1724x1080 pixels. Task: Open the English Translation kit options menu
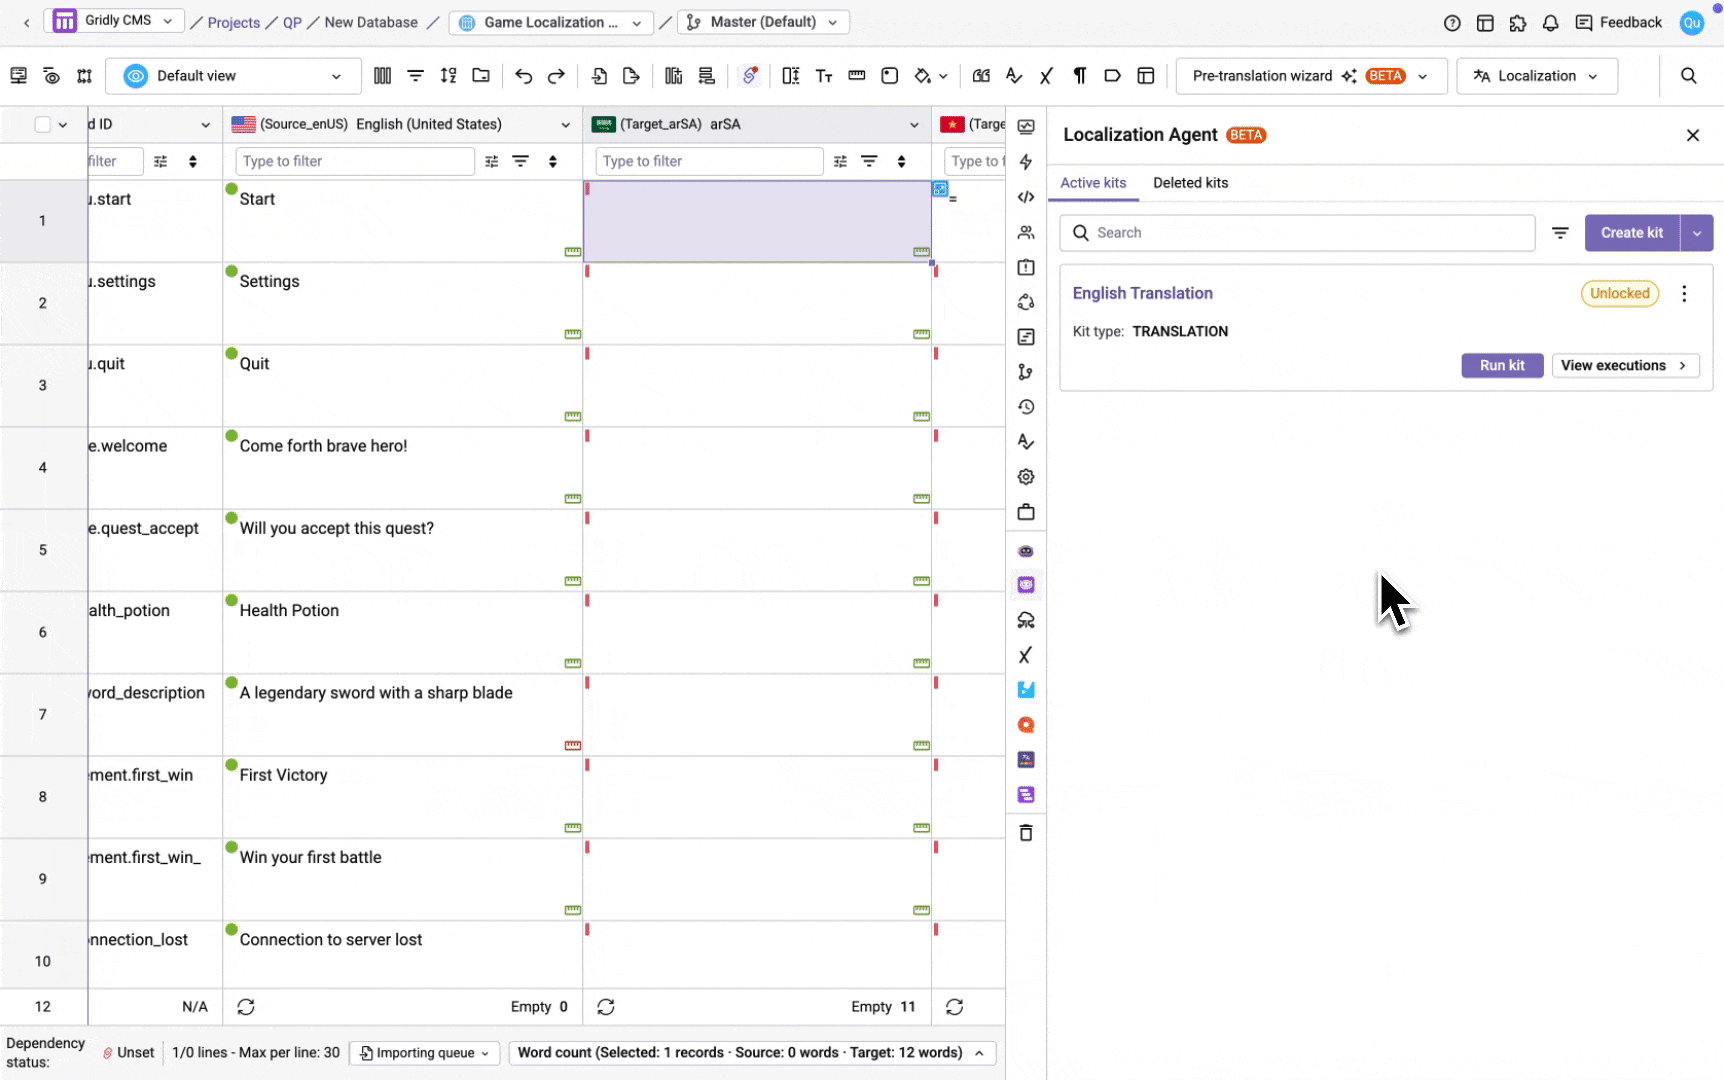tap(1684, 294)
